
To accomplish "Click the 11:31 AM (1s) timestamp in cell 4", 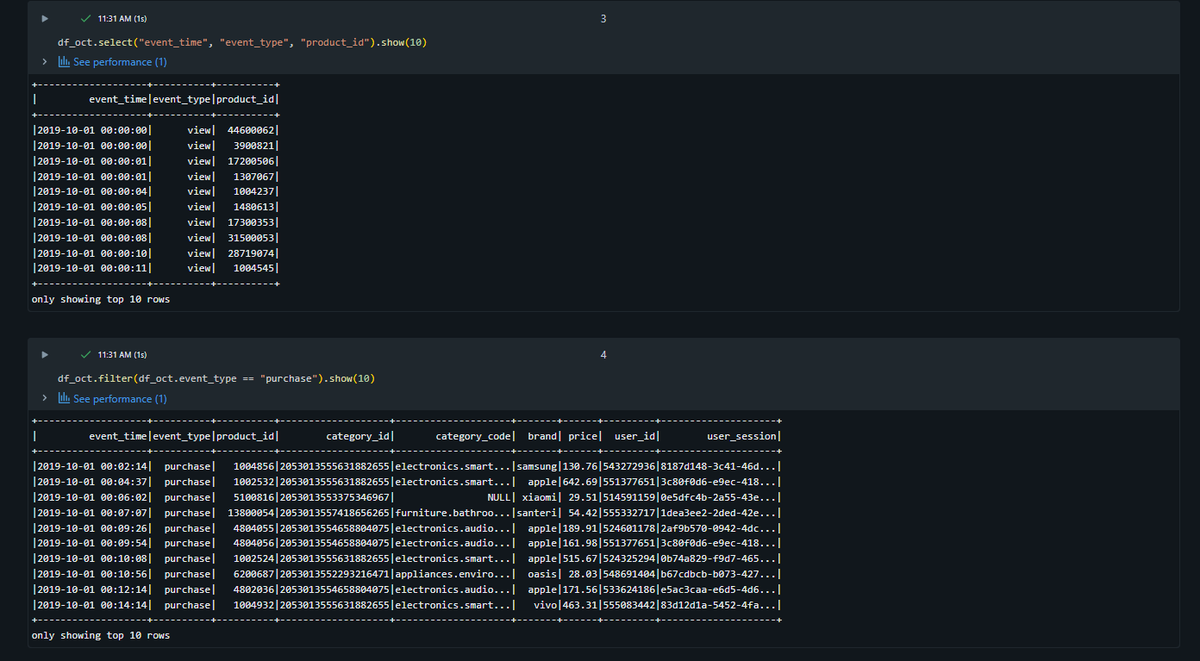I will (x=123, y=355).
